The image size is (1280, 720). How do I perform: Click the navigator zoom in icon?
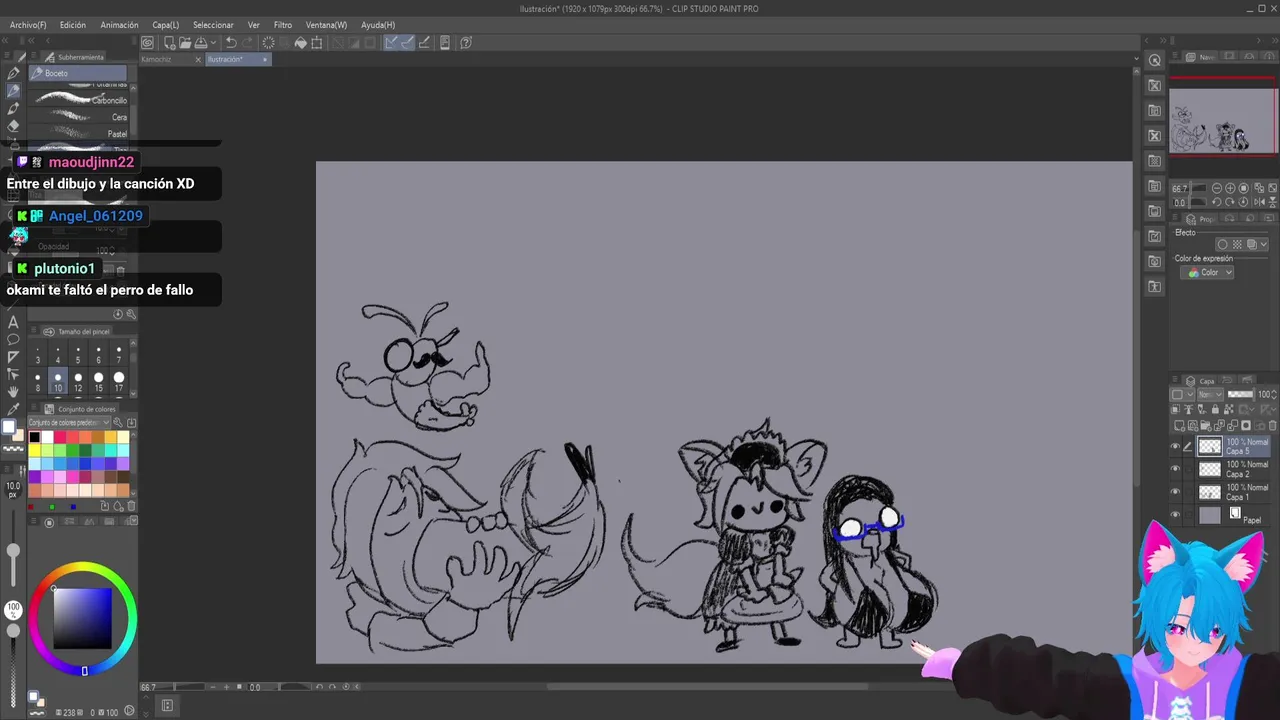point(1230,188)
